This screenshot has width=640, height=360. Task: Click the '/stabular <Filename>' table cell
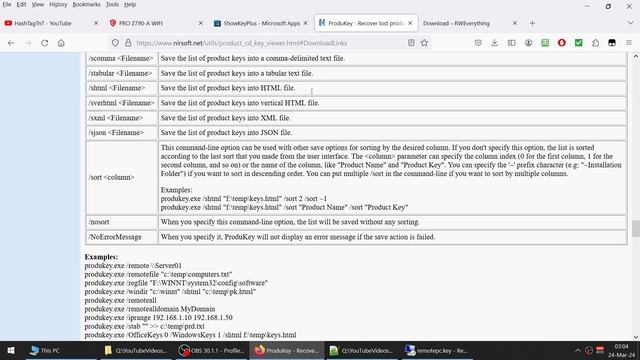[x=122, y=73]
